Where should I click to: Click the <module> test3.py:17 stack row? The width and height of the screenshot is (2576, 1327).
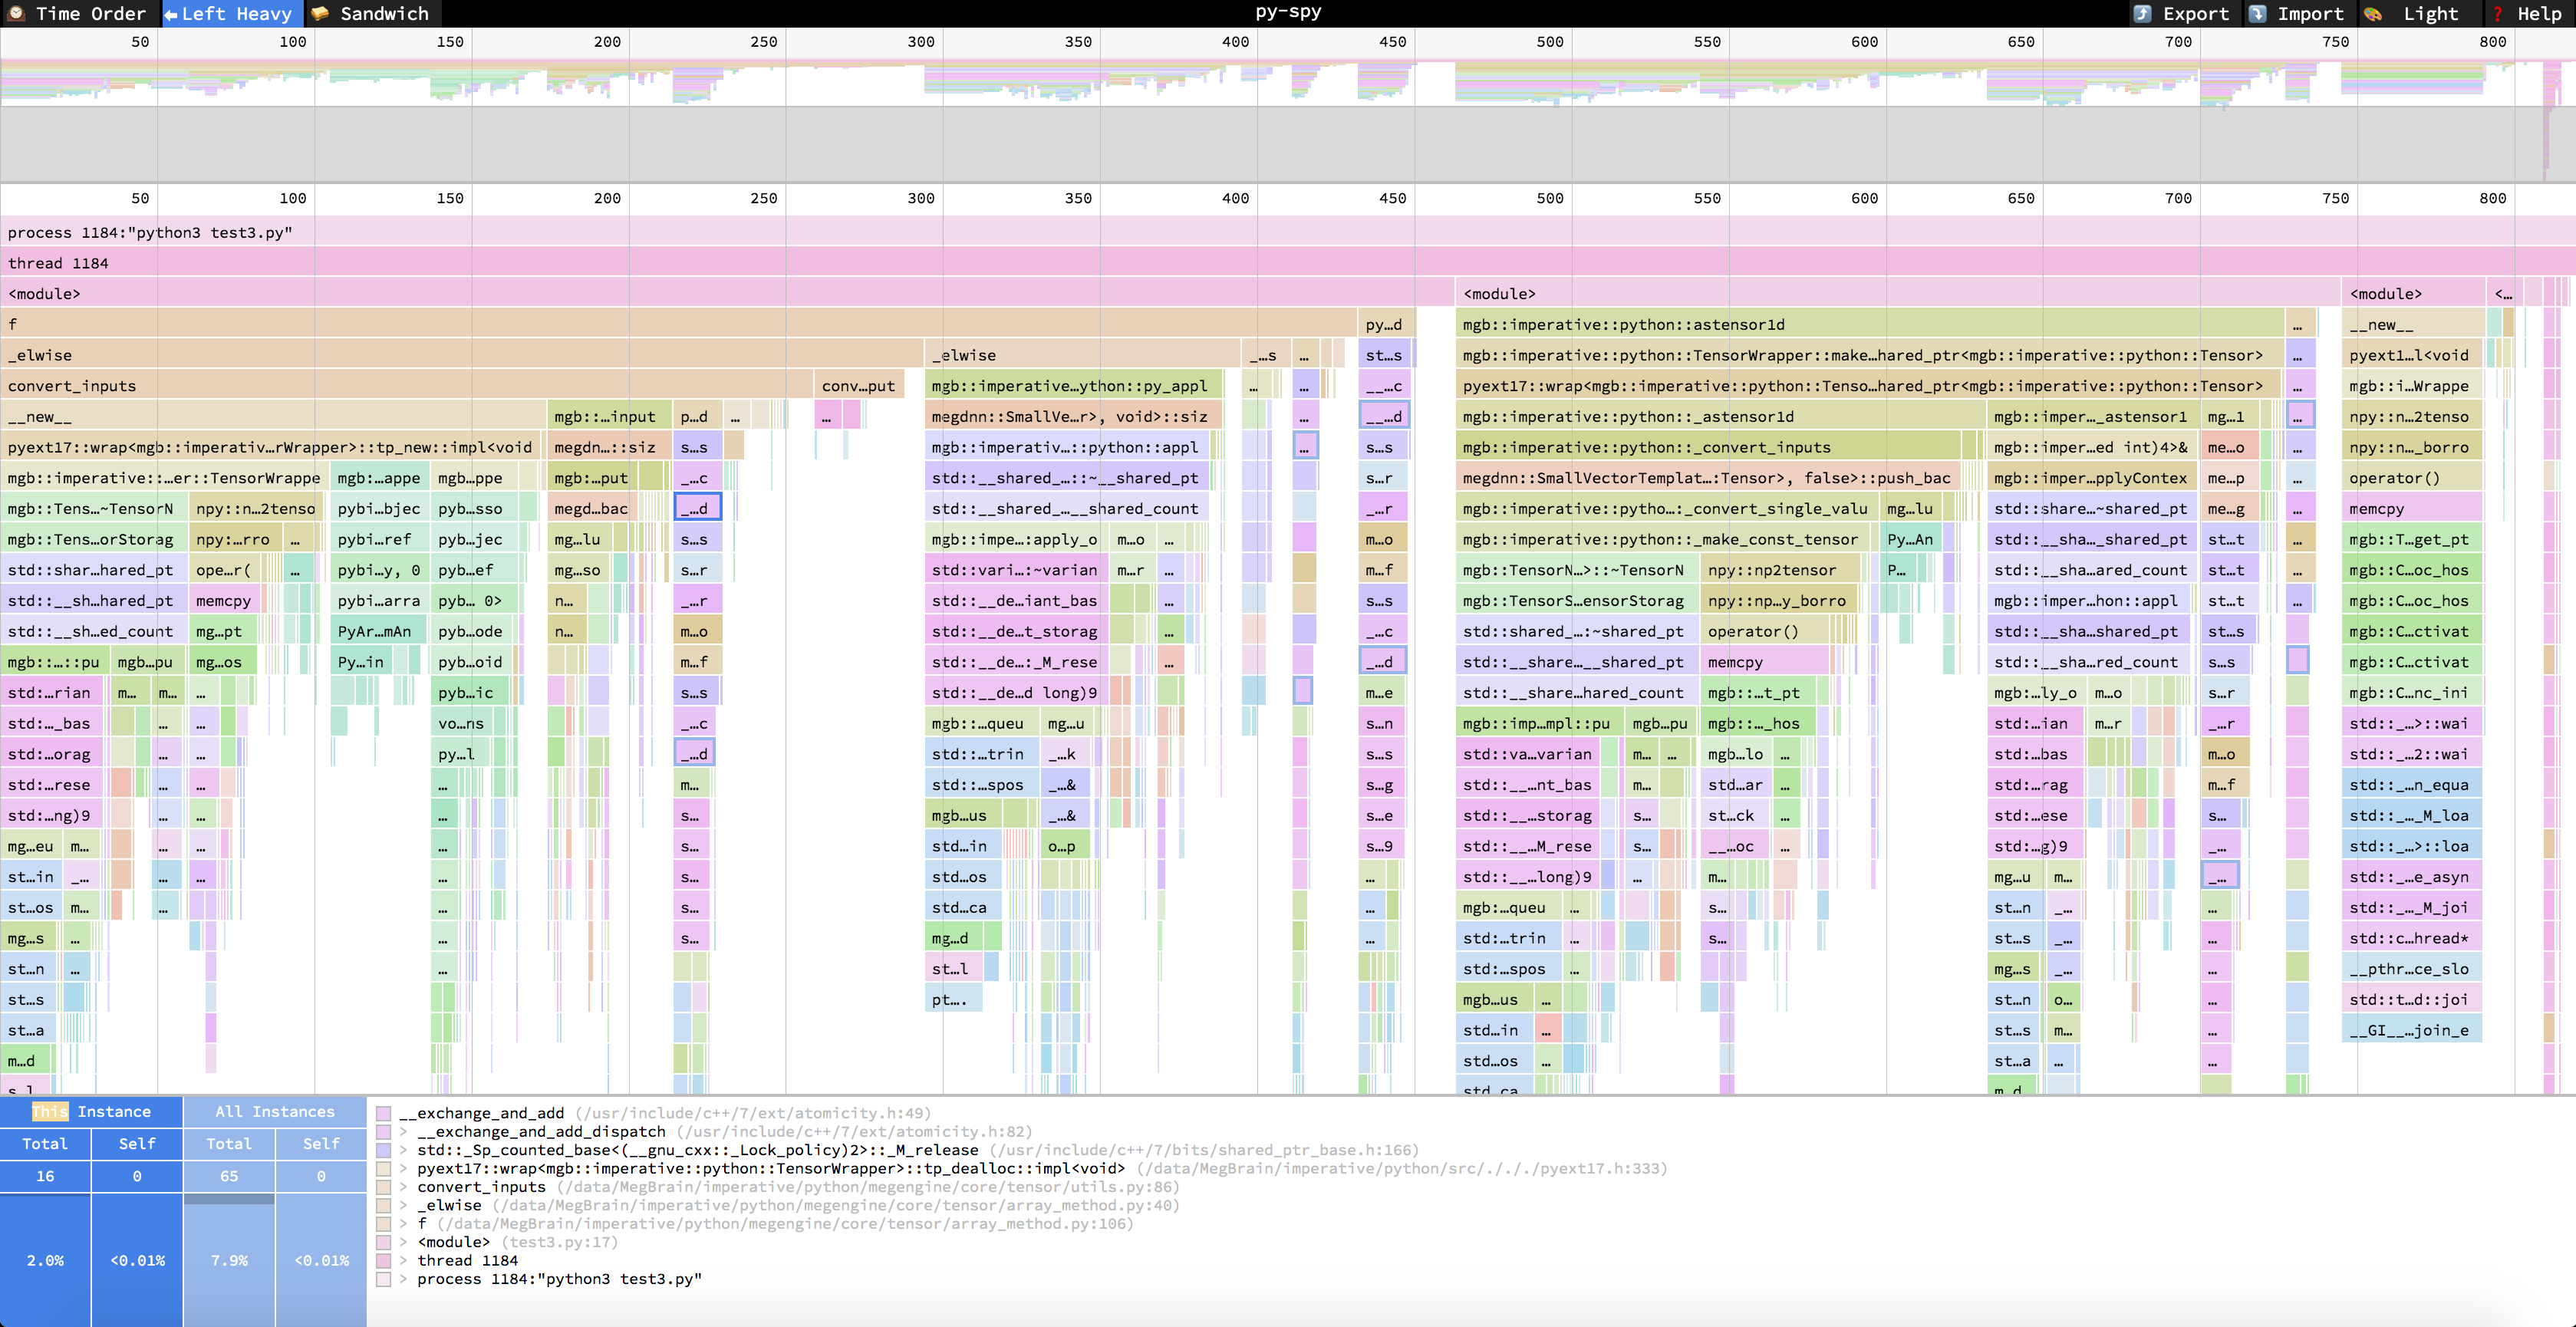517,1242
